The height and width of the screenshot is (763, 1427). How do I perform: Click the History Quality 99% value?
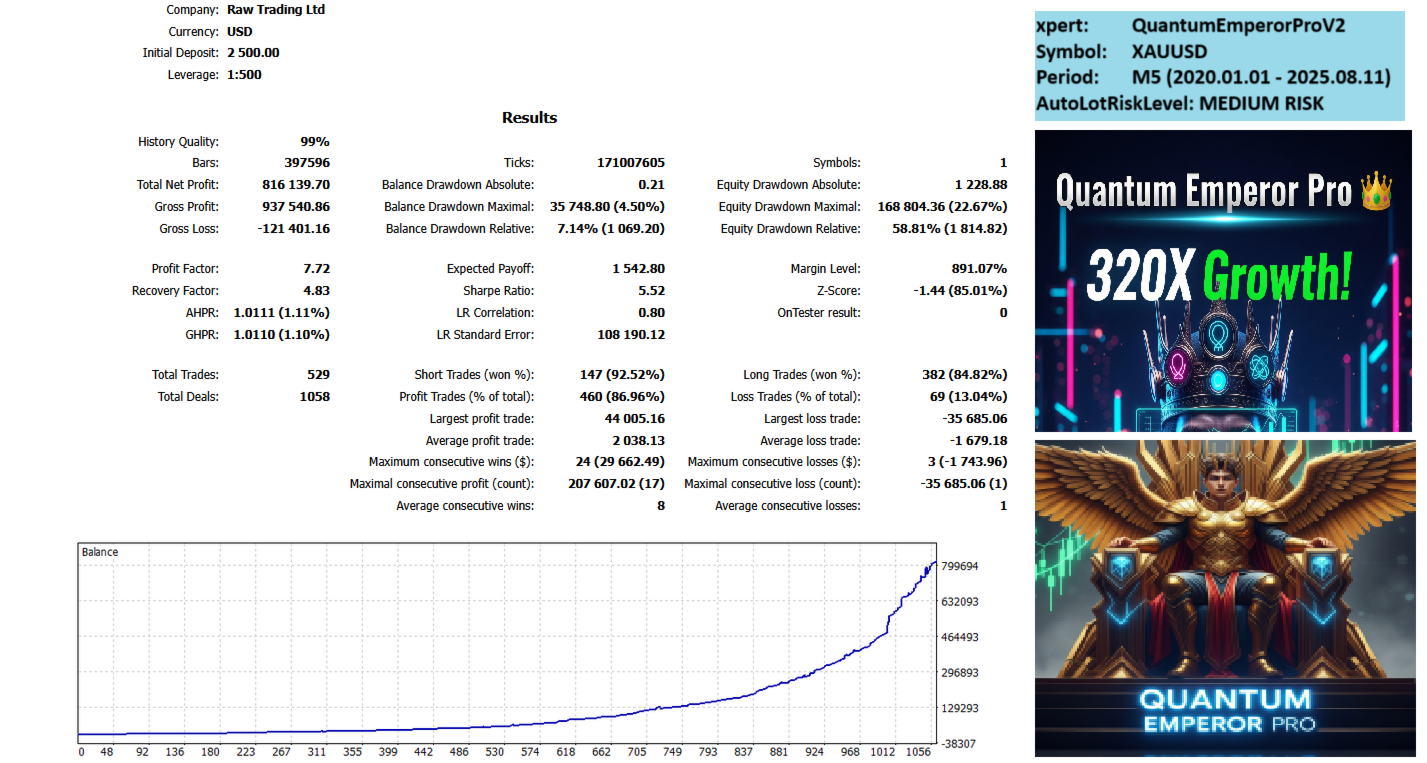(x=315, y=142)
